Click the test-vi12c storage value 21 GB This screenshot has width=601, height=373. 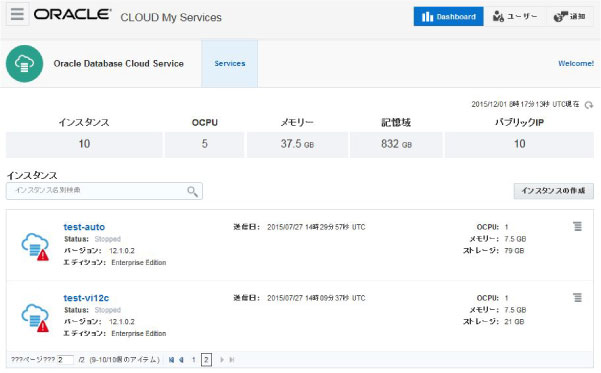(x=514, y=322)
